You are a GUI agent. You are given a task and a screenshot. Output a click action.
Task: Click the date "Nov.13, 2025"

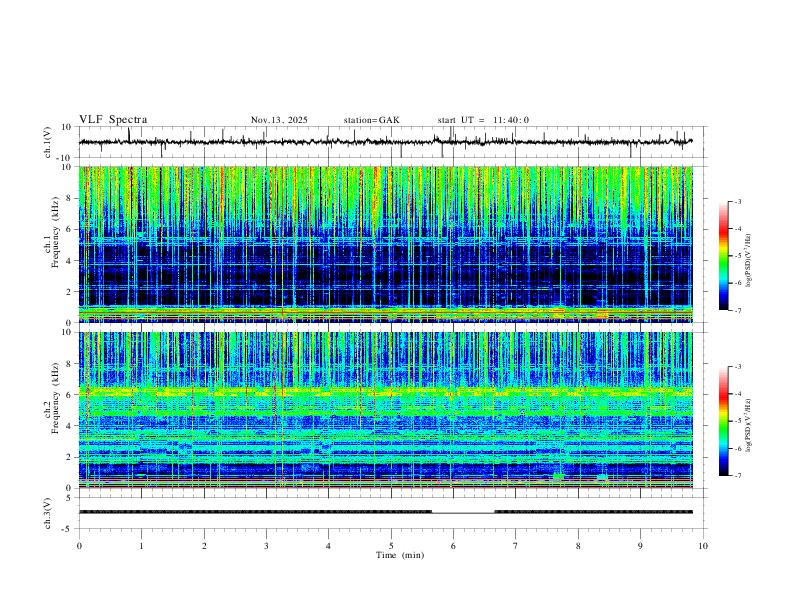(x=279, y=120)
